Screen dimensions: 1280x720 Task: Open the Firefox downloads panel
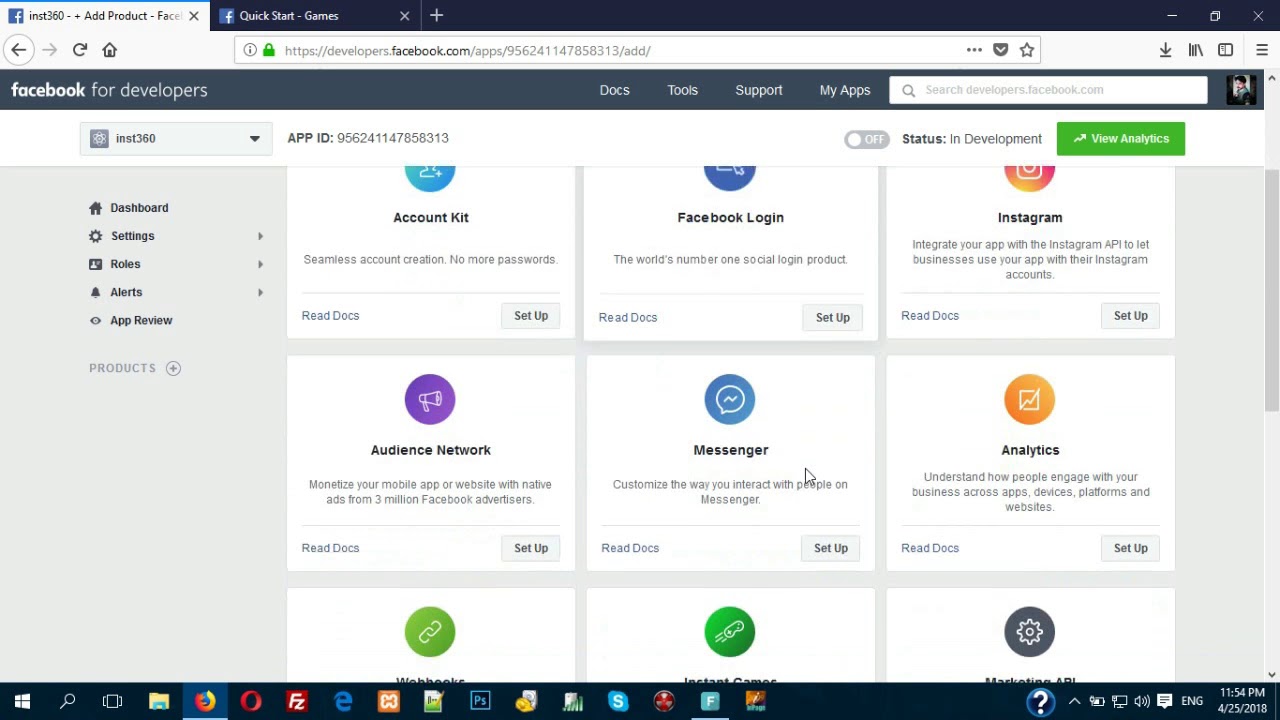coord(1165,50)
